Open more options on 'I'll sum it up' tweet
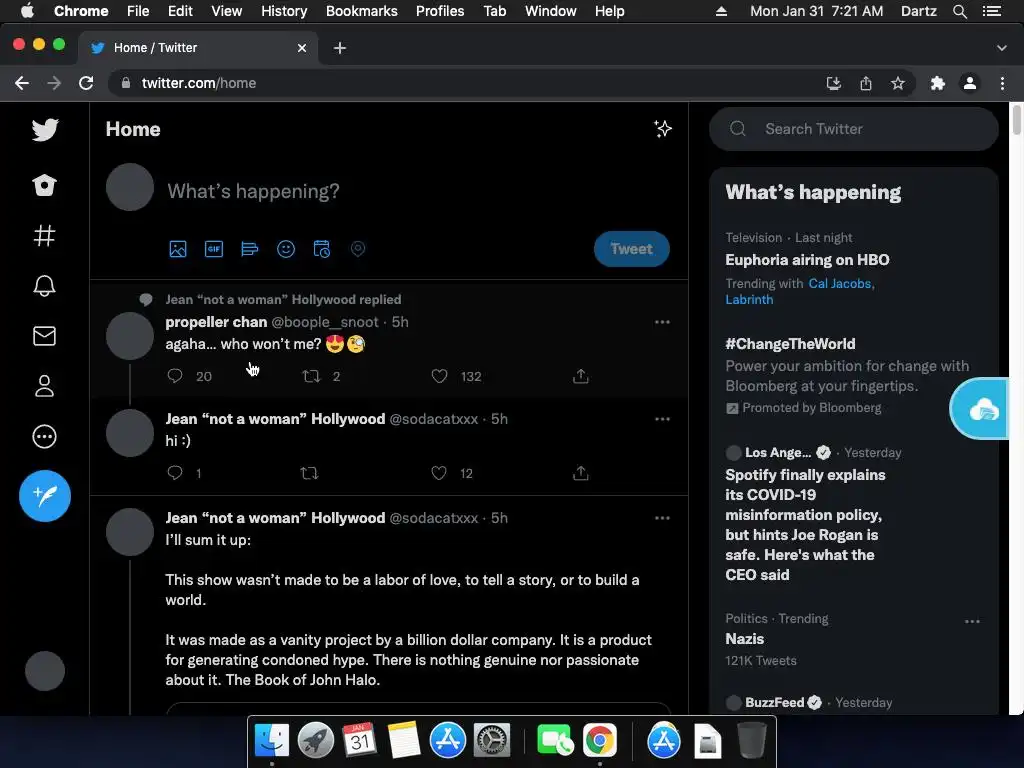The width and height of the screenshot is (1024, 768). tap(662, 518)
